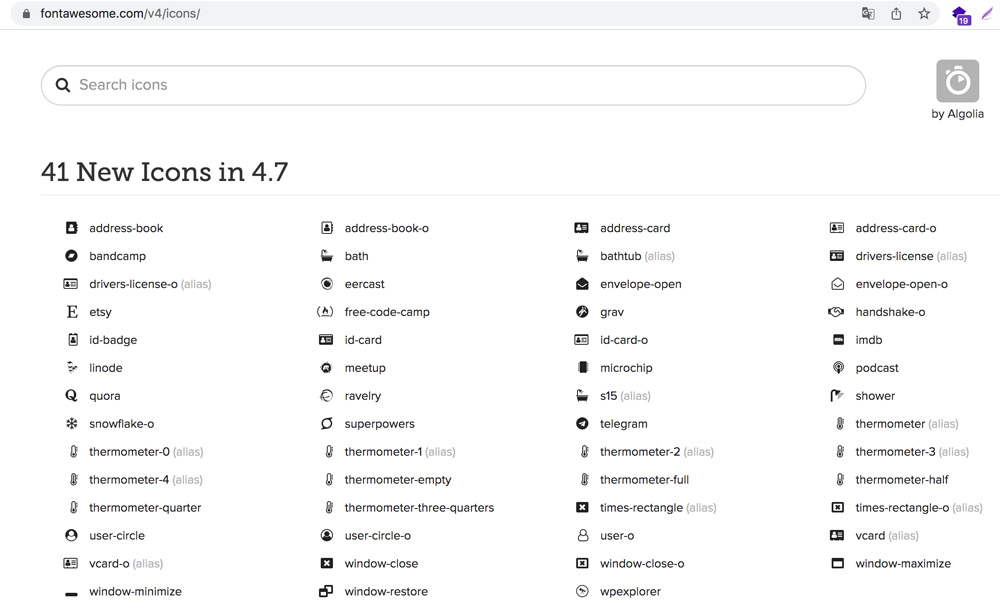1000x614 pixels.
Task: Click the search magnifier icon
Action: (x=62, y=85)
